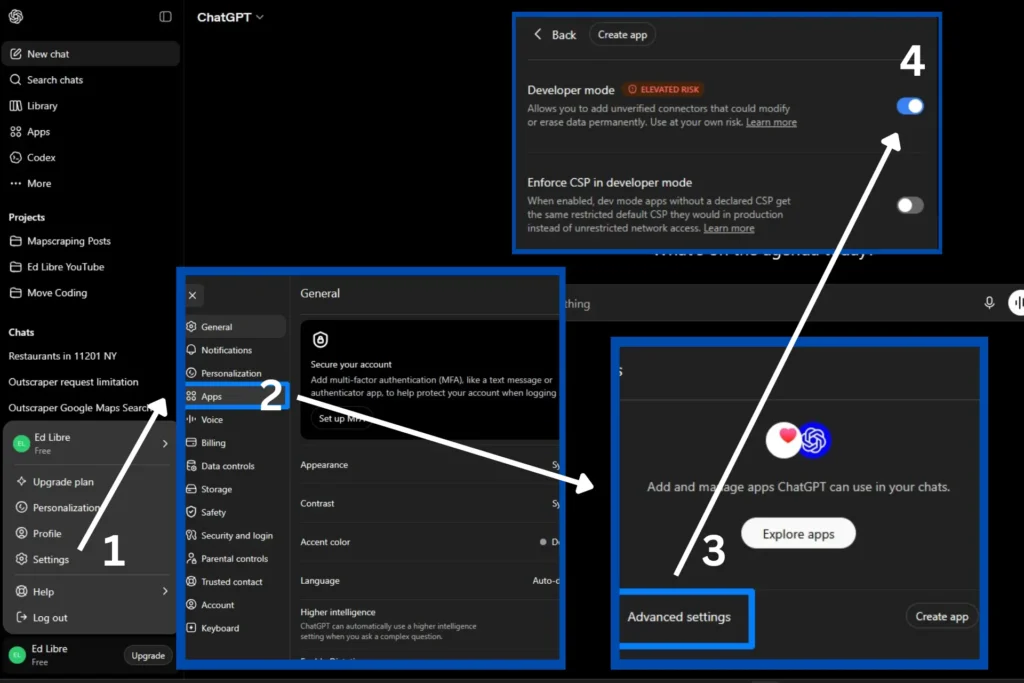This screenshot has width=1024, height=683.
Task: Select the Parental controls tab
Action: point(234,558)
